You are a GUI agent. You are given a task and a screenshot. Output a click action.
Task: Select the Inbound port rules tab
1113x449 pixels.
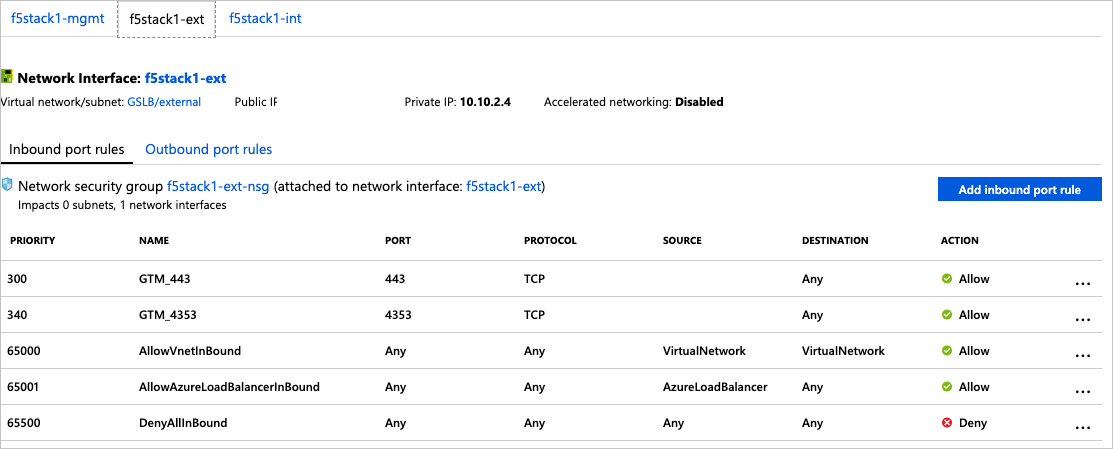point(66,149)
